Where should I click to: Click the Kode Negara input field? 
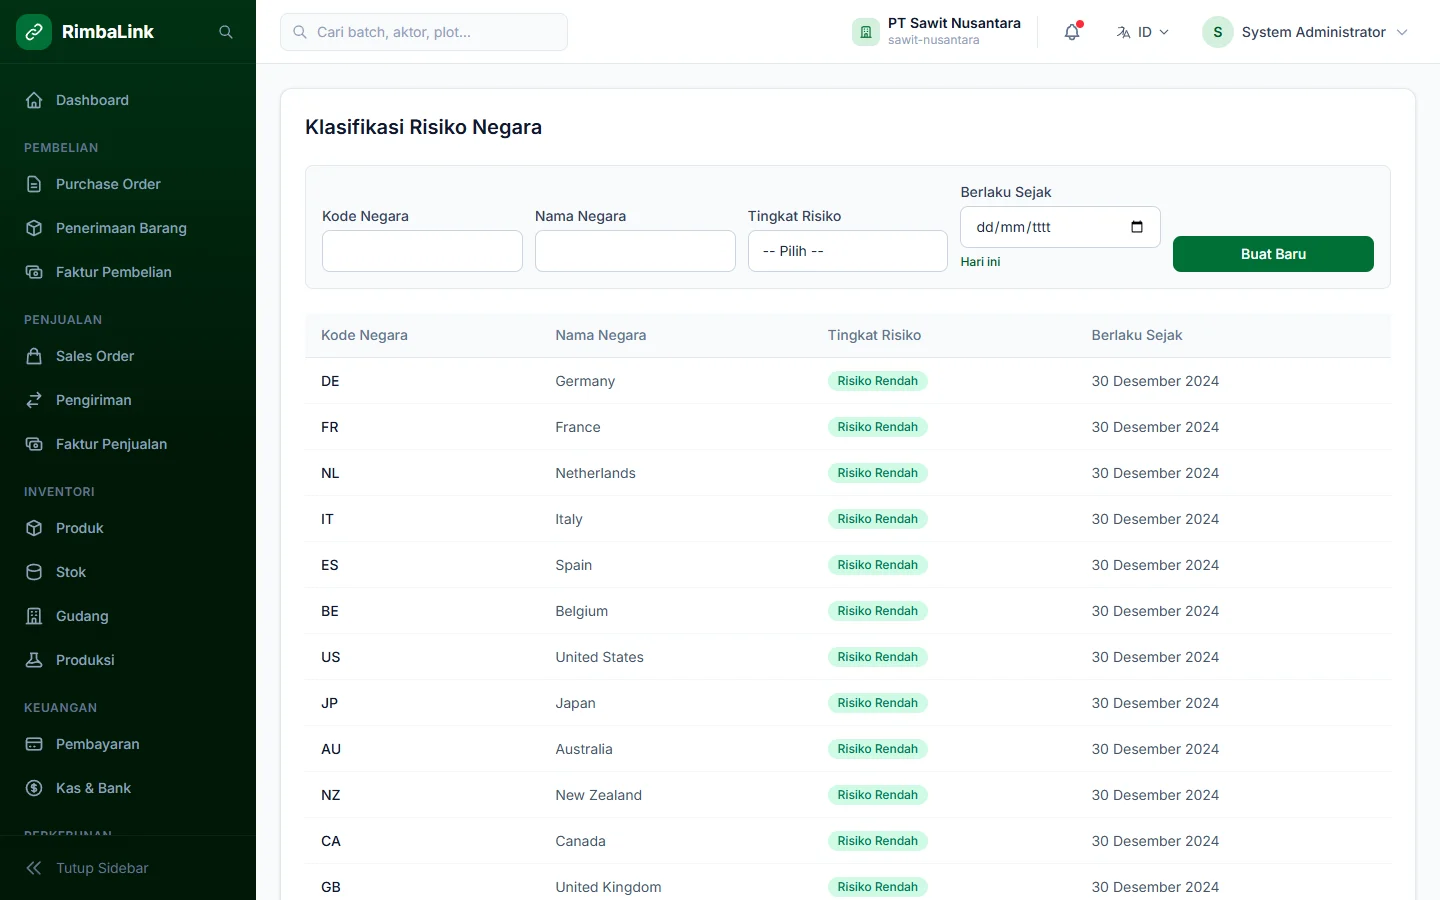pyautogui.click(x=422, y=251)
